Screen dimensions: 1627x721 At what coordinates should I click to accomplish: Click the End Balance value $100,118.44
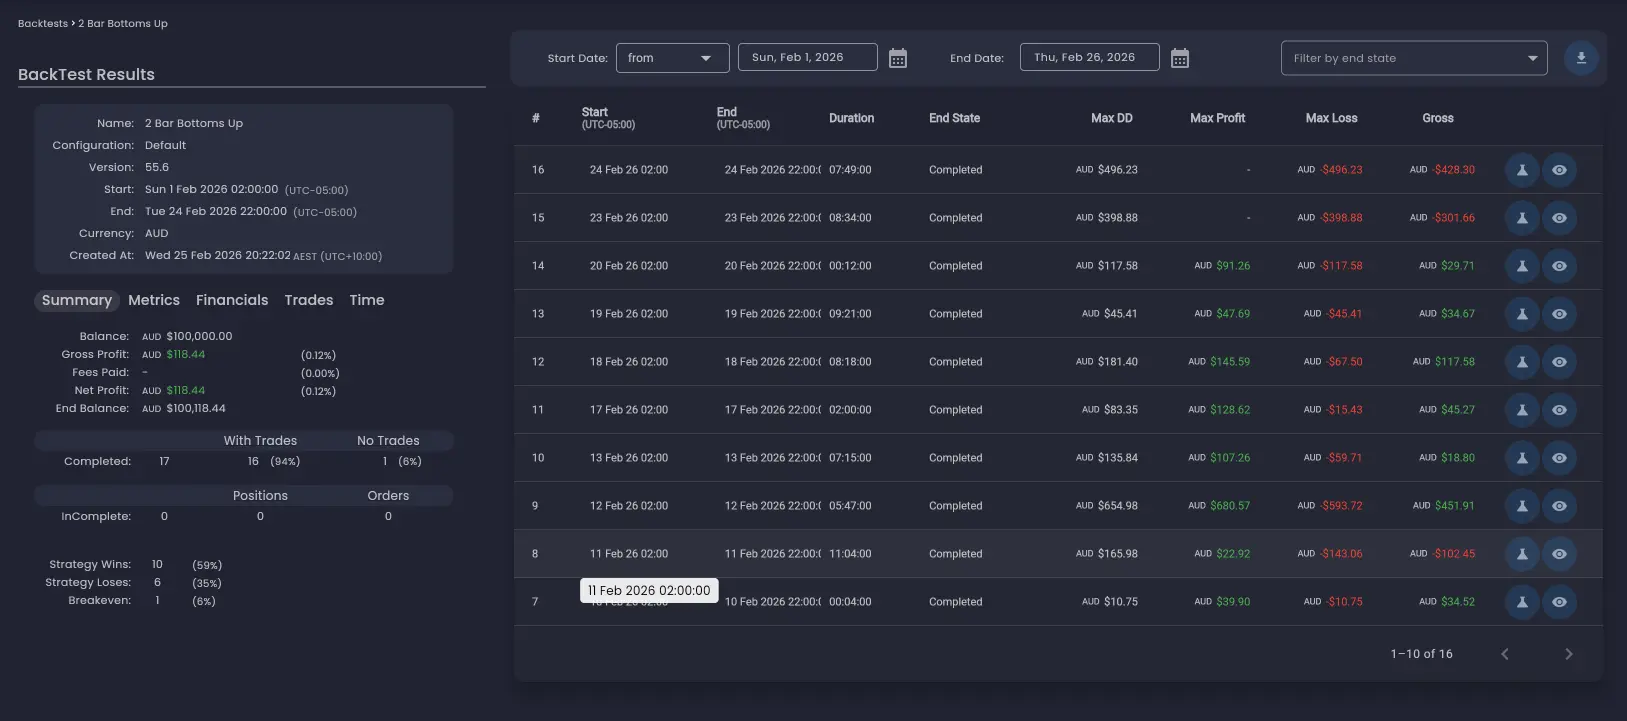[196, 408]
